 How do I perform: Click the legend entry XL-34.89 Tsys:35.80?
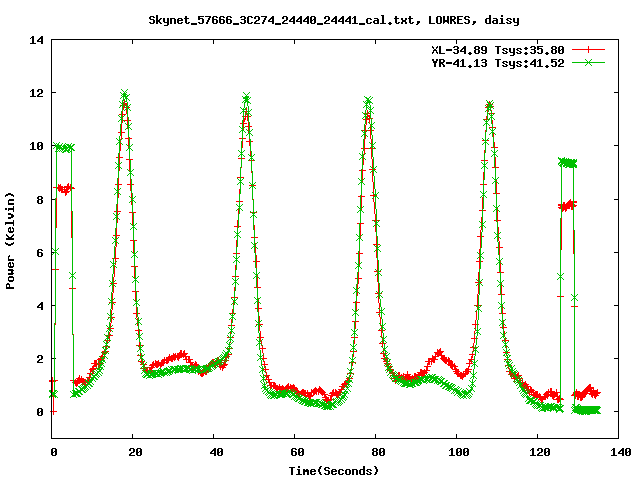coord(498,50)
